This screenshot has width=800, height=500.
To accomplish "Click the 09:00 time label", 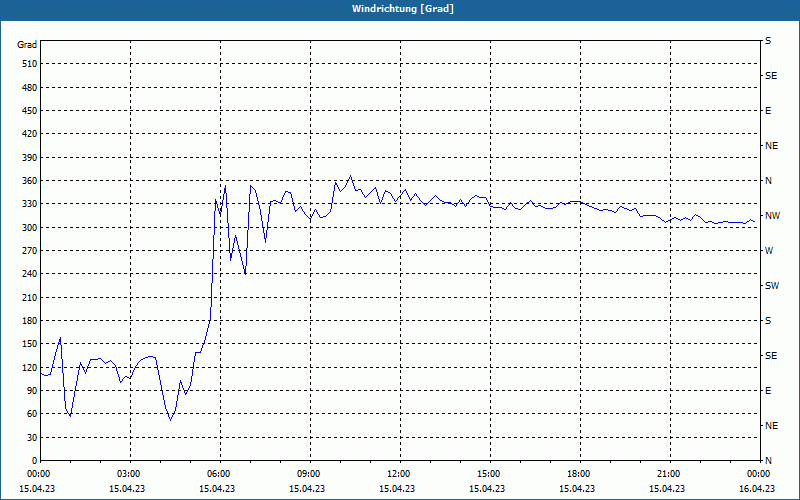I will coord(308,474).
